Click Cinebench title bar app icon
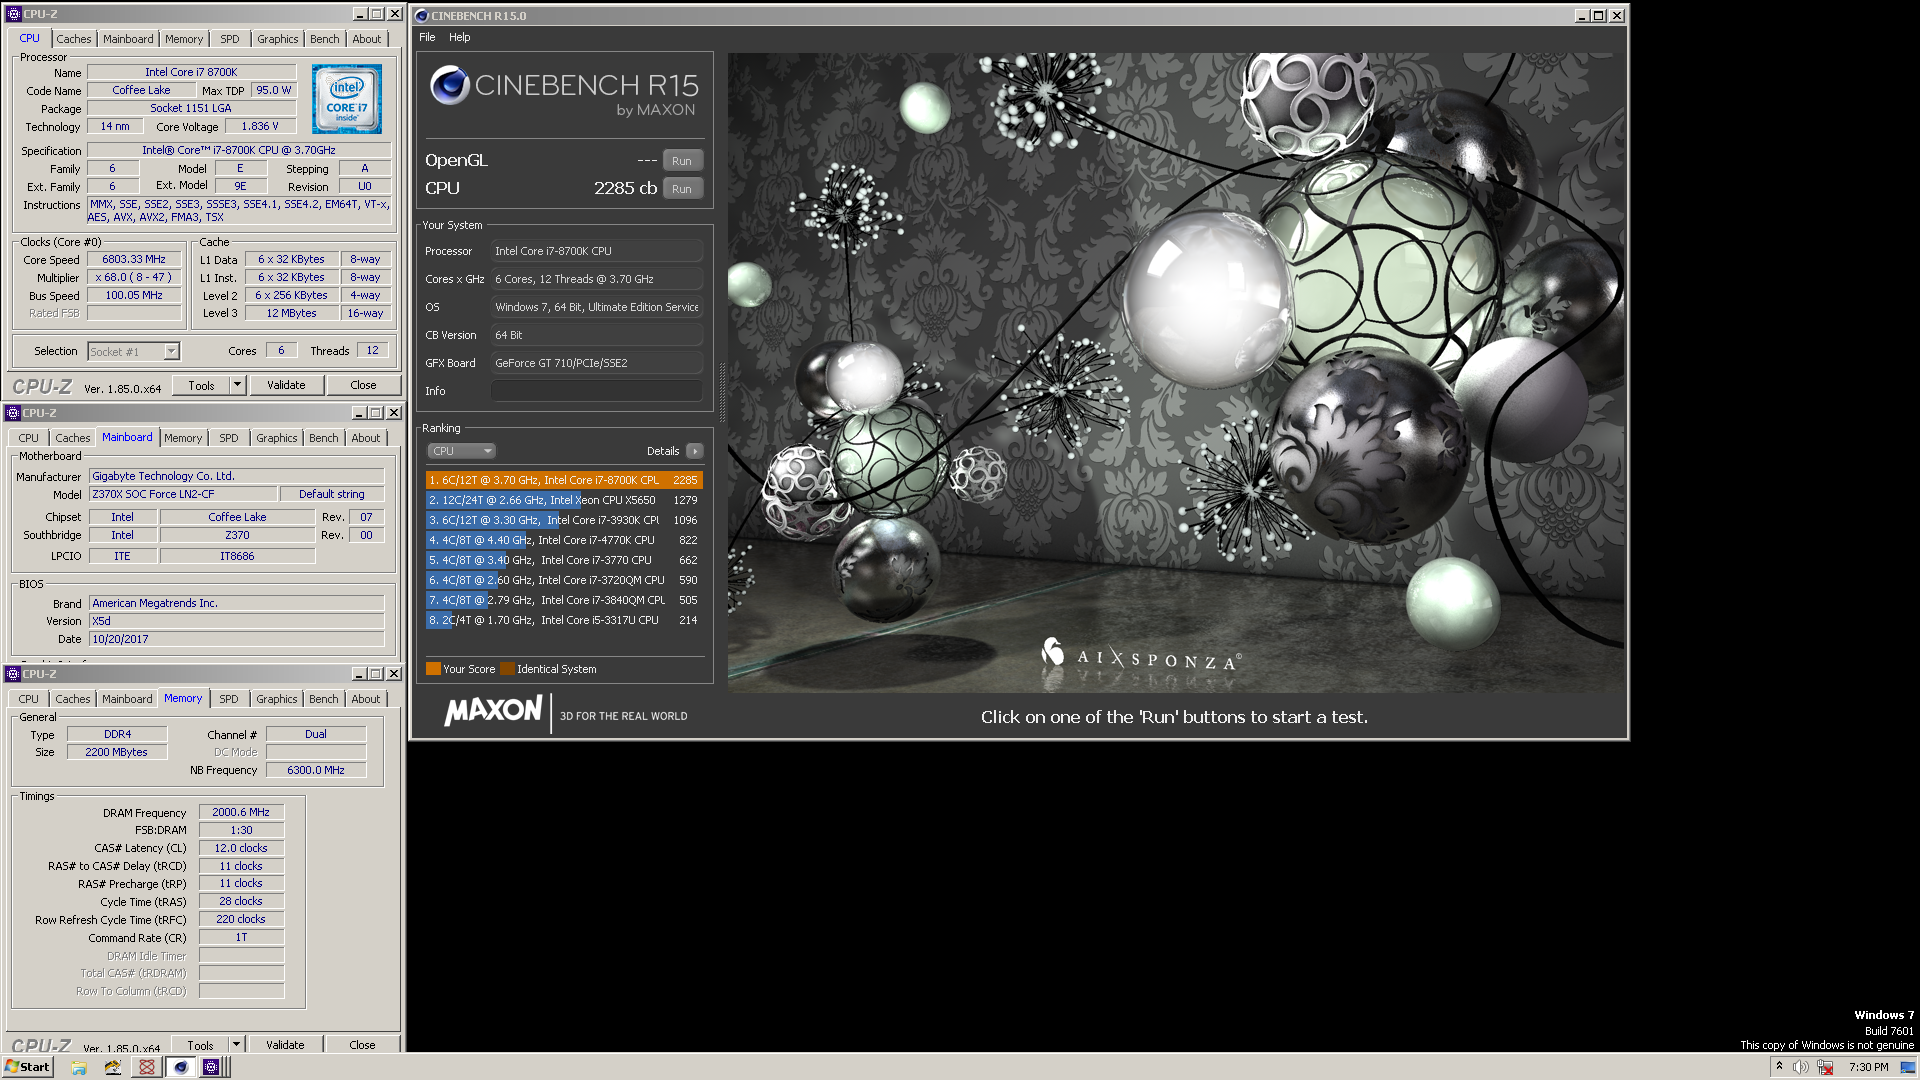1920x1080 pixels. [x=422, y=15]
